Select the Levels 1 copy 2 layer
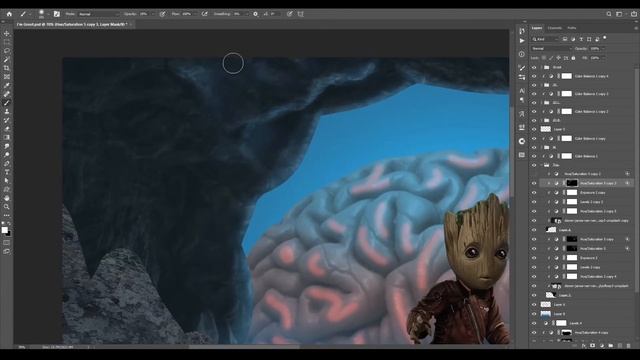Viewport: 640px width, 360px height. (x=591, y=202)
